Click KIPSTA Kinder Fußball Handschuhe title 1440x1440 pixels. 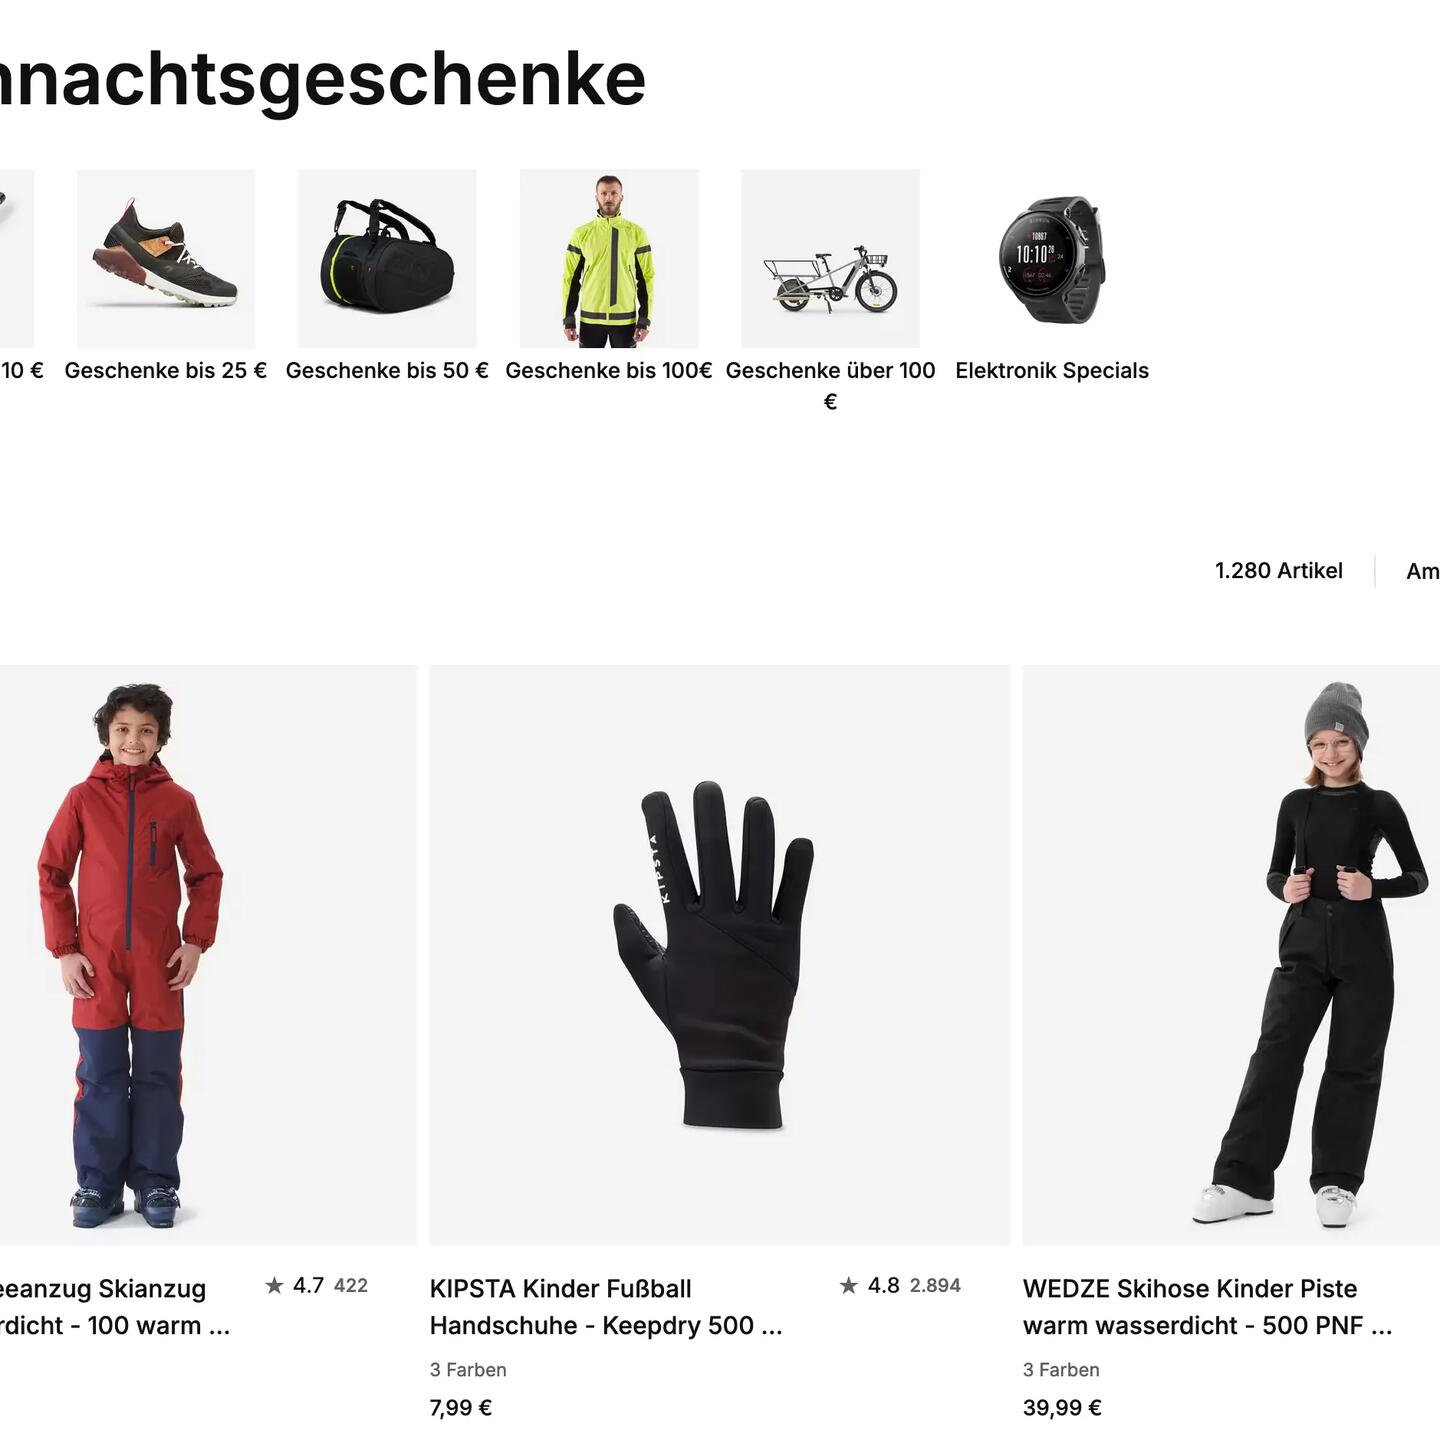coord(606,1307)
